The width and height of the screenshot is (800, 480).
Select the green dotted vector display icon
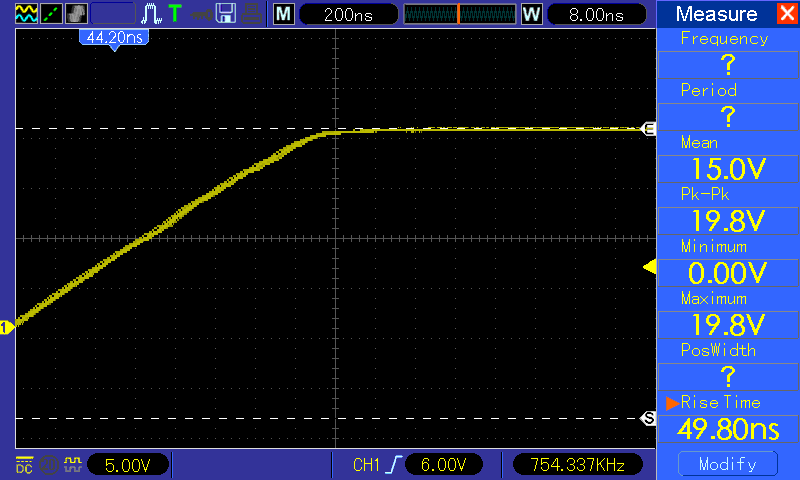(52, 14)
